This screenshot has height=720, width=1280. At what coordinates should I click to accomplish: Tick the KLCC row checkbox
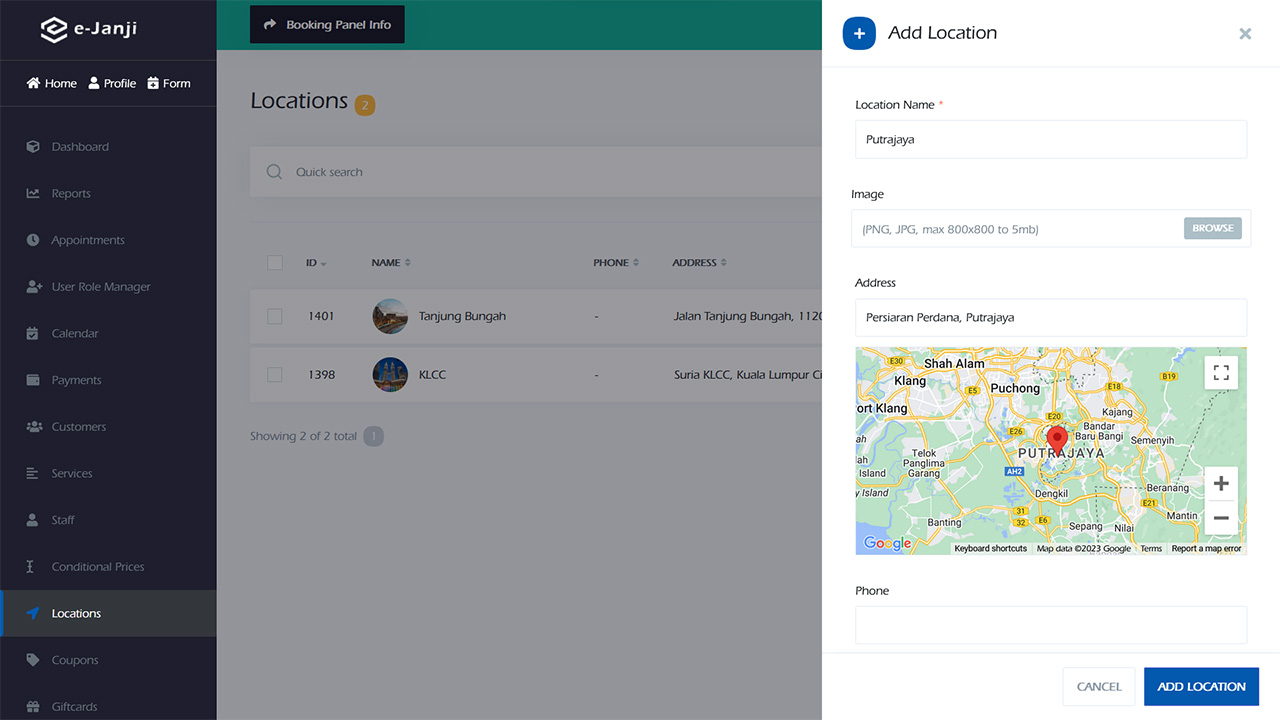[275, 375]
